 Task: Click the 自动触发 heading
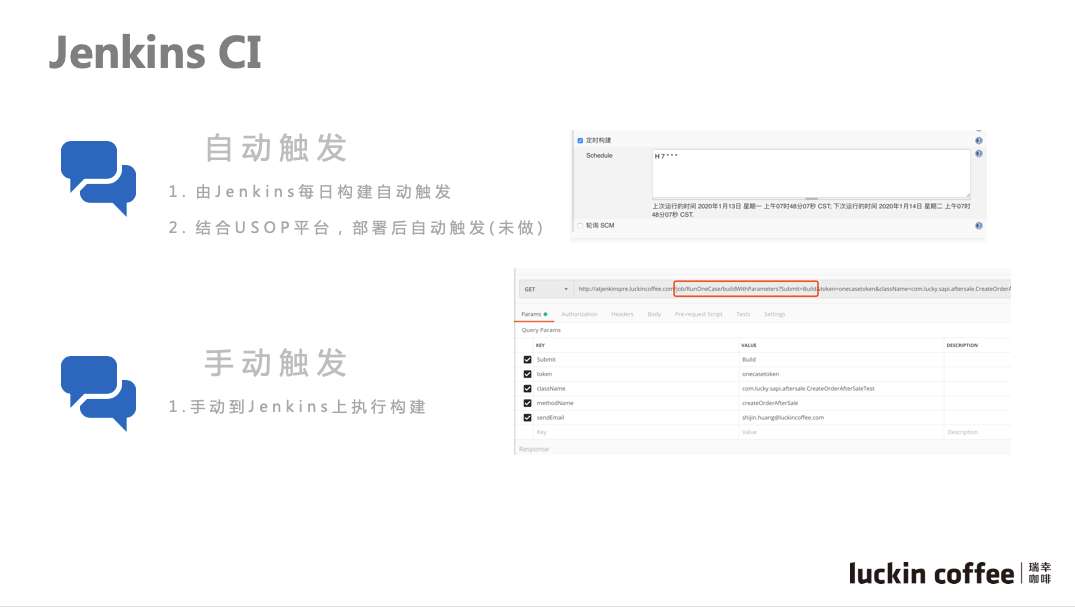pyautogui.click(x=276, y=148)
